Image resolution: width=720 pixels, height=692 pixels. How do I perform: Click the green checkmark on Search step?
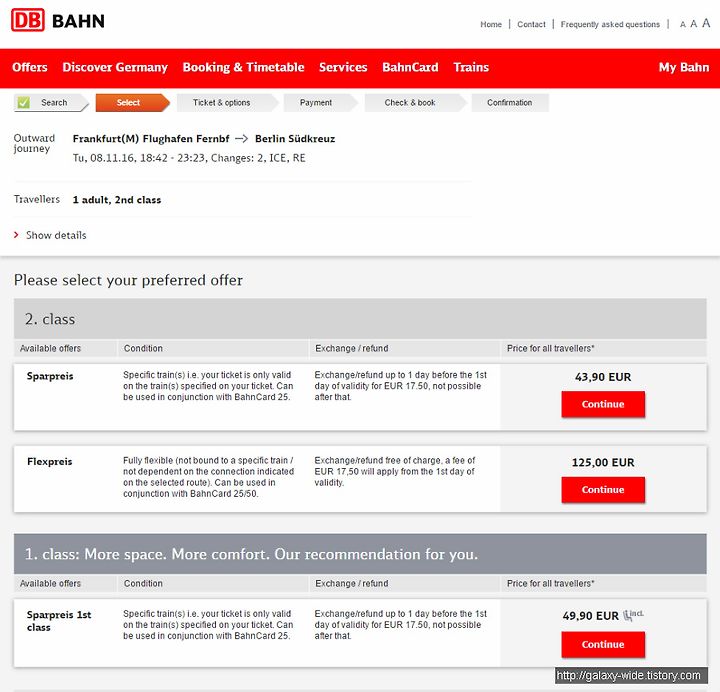pyautogui.click(x=23, y=102)
